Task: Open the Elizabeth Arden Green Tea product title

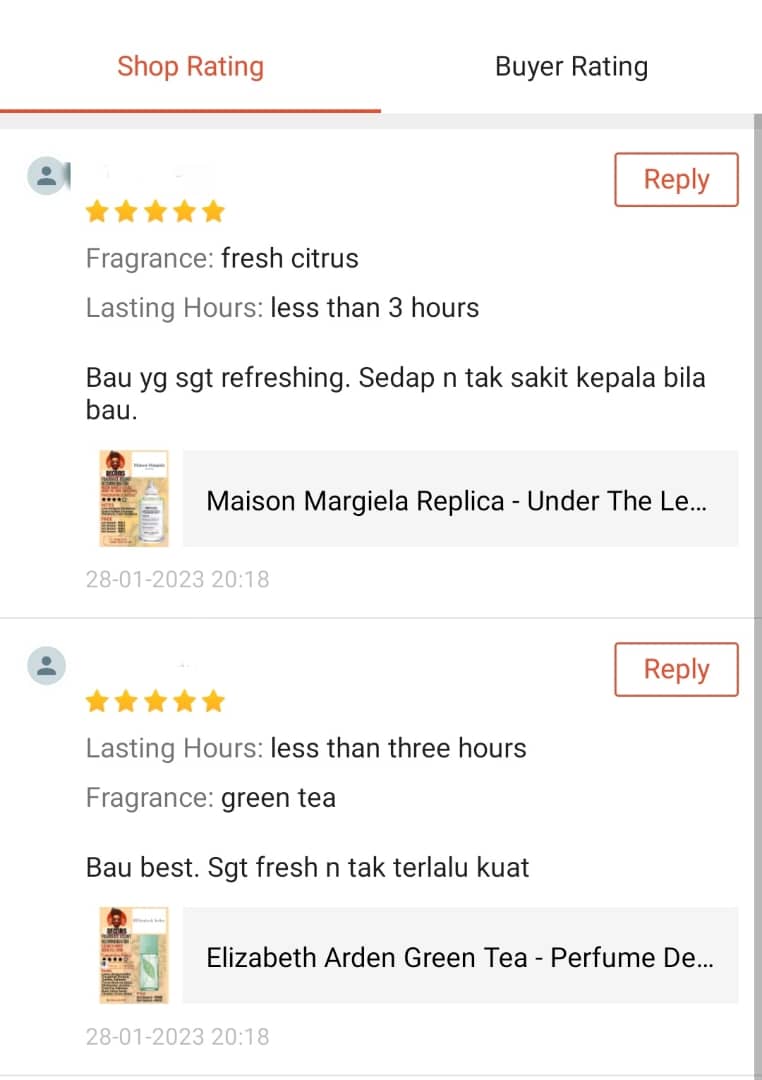Action: pos(460,958)
